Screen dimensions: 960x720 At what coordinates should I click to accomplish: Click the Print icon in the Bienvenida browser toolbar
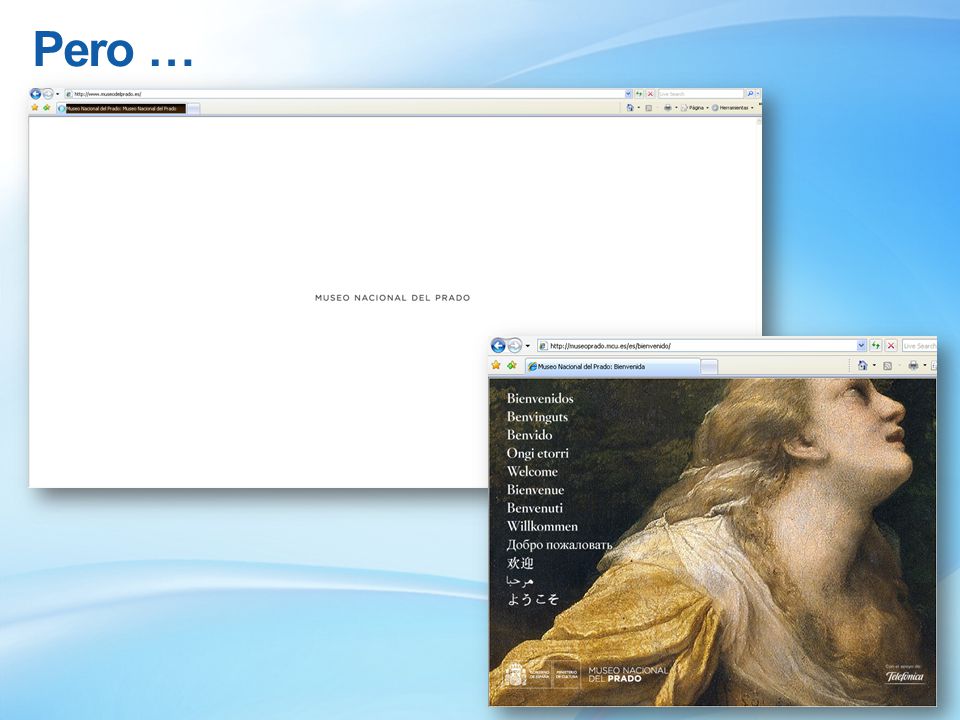pyautogui.click(x=913, y=366)
